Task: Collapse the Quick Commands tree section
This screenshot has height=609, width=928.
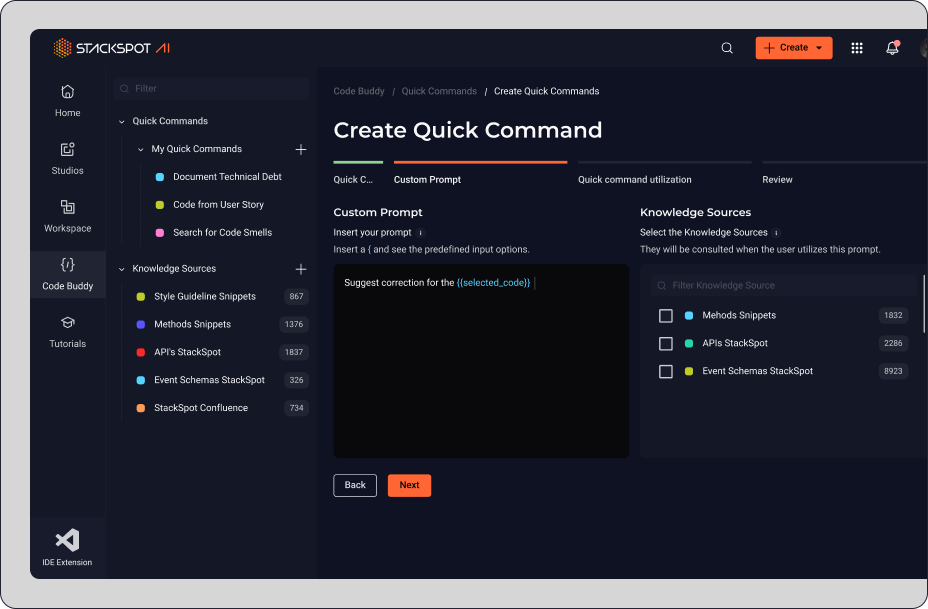Action: pyautogui.click(x=121, y=121)
